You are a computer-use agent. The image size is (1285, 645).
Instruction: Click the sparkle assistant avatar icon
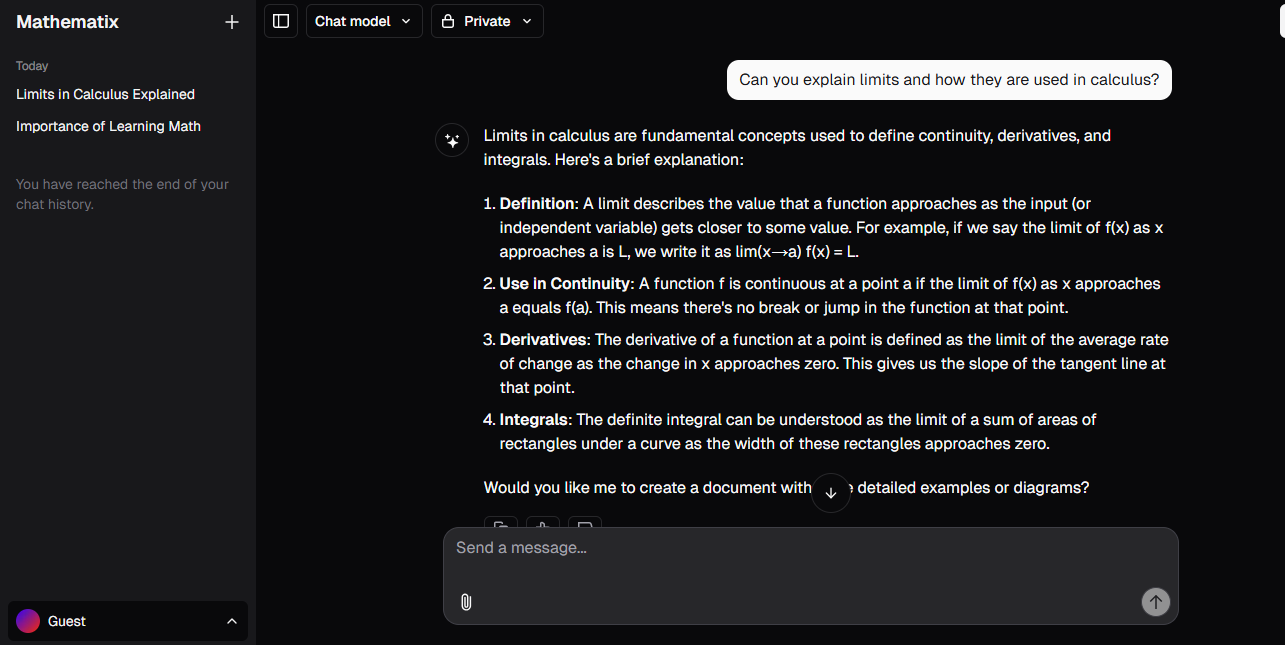click(452, 141)
